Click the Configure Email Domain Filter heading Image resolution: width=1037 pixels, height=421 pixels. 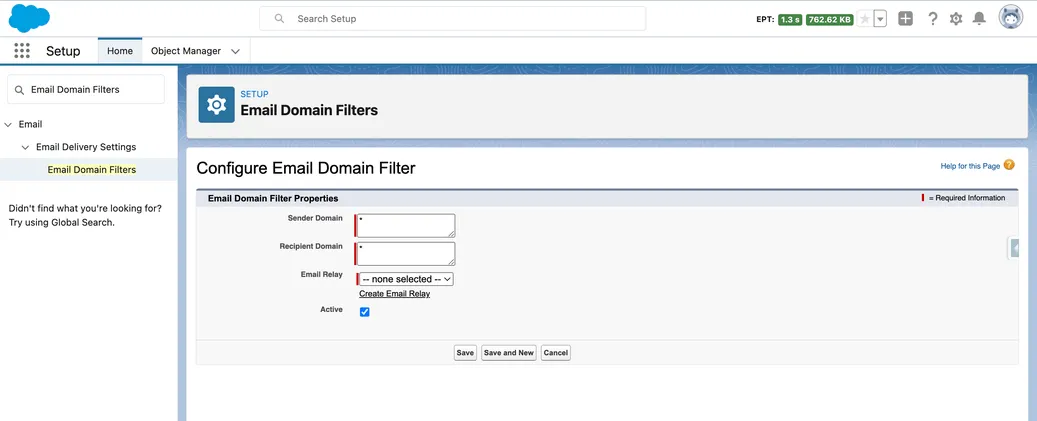[306, 168]
